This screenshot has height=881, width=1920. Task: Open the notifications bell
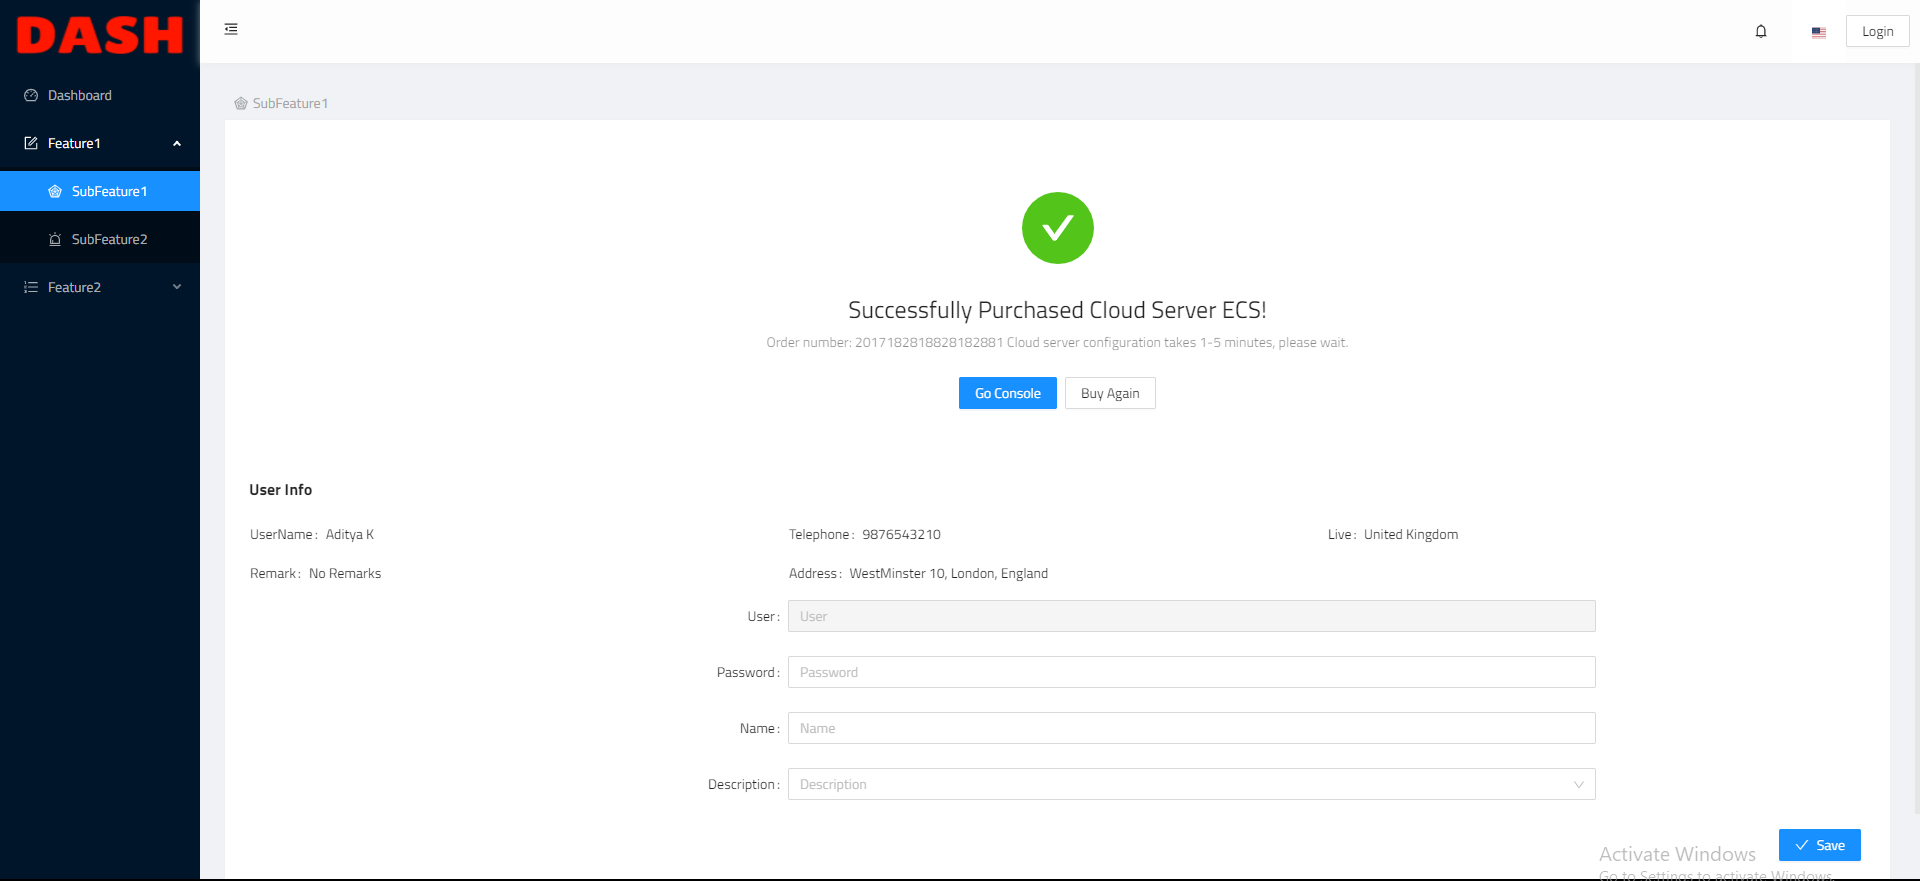coord(1761,32)
